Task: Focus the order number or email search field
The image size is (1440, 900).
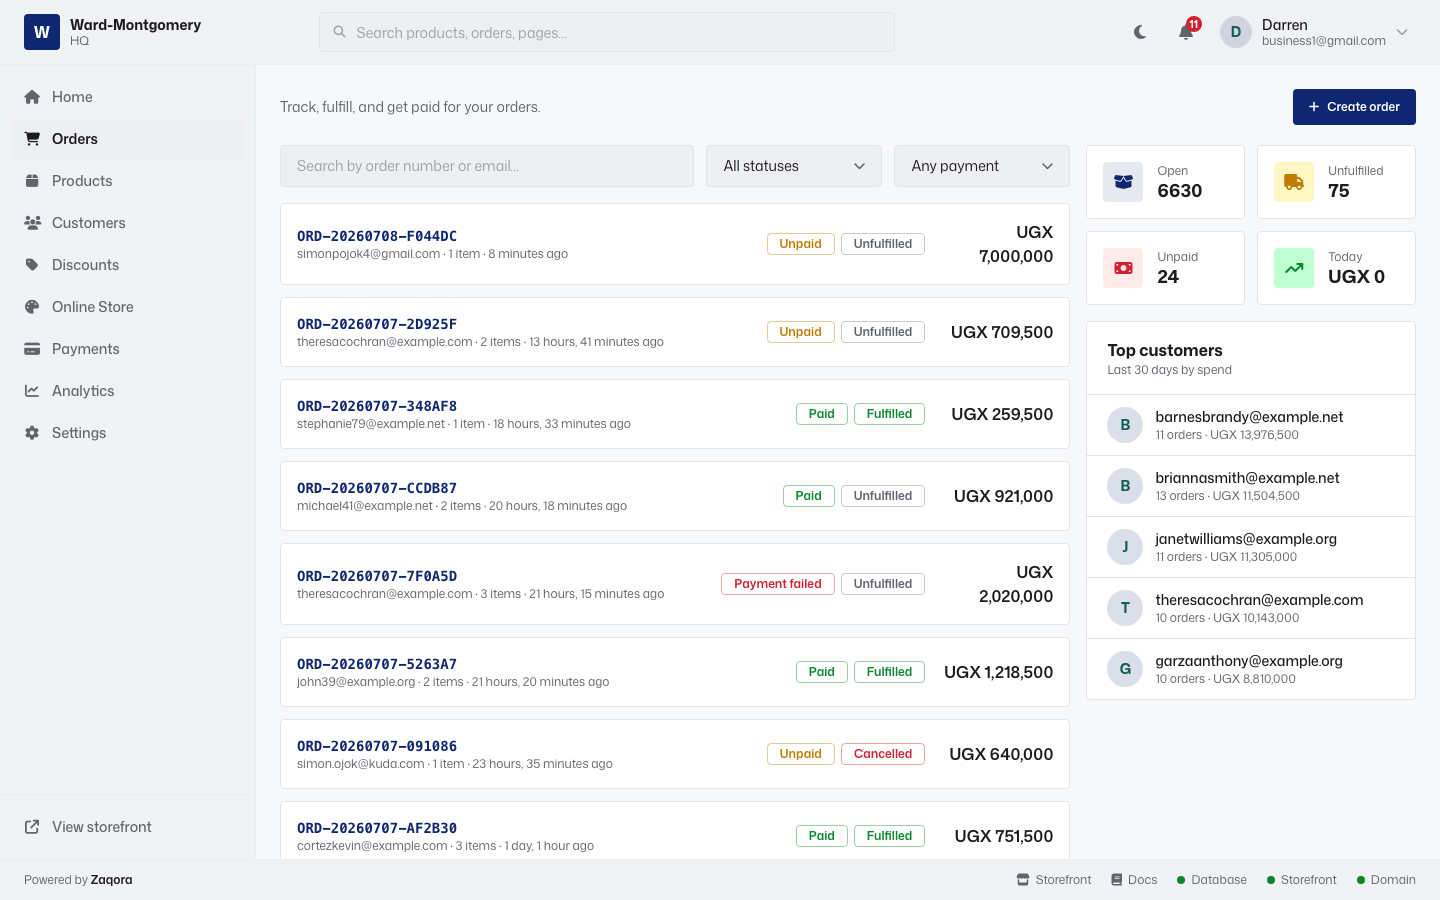Action: (487, 166)
